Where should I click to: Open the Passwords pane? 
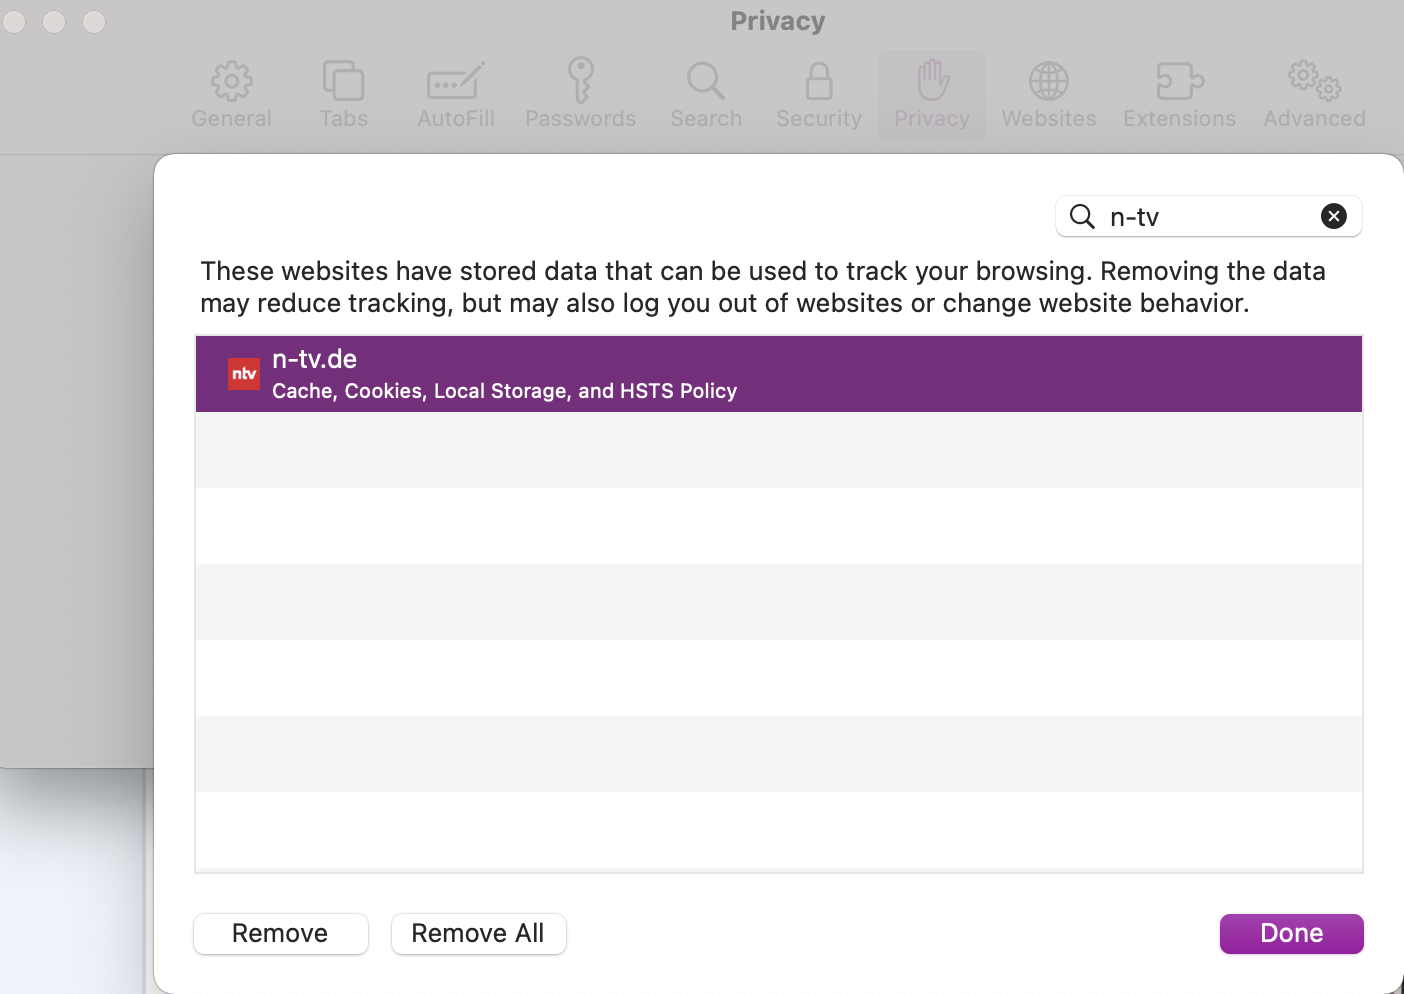pos(581,95)
